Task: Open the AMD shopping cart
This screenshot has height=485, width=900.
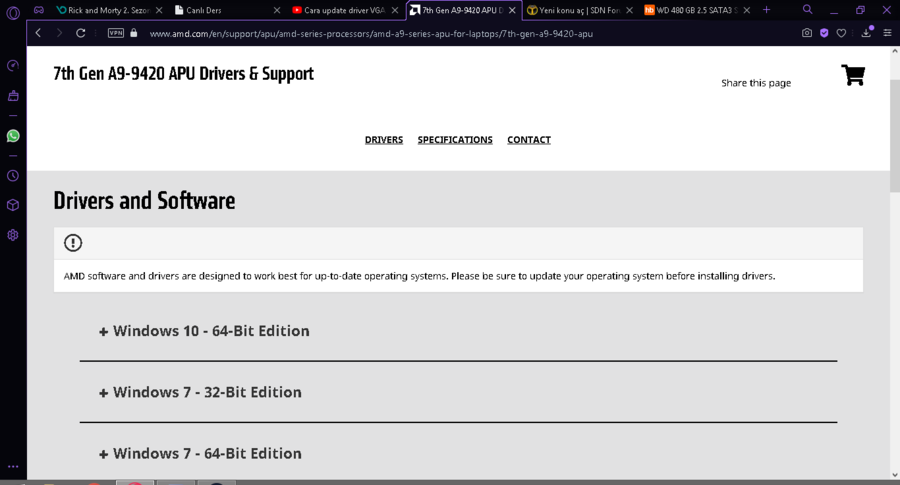Action: point(853,75)
